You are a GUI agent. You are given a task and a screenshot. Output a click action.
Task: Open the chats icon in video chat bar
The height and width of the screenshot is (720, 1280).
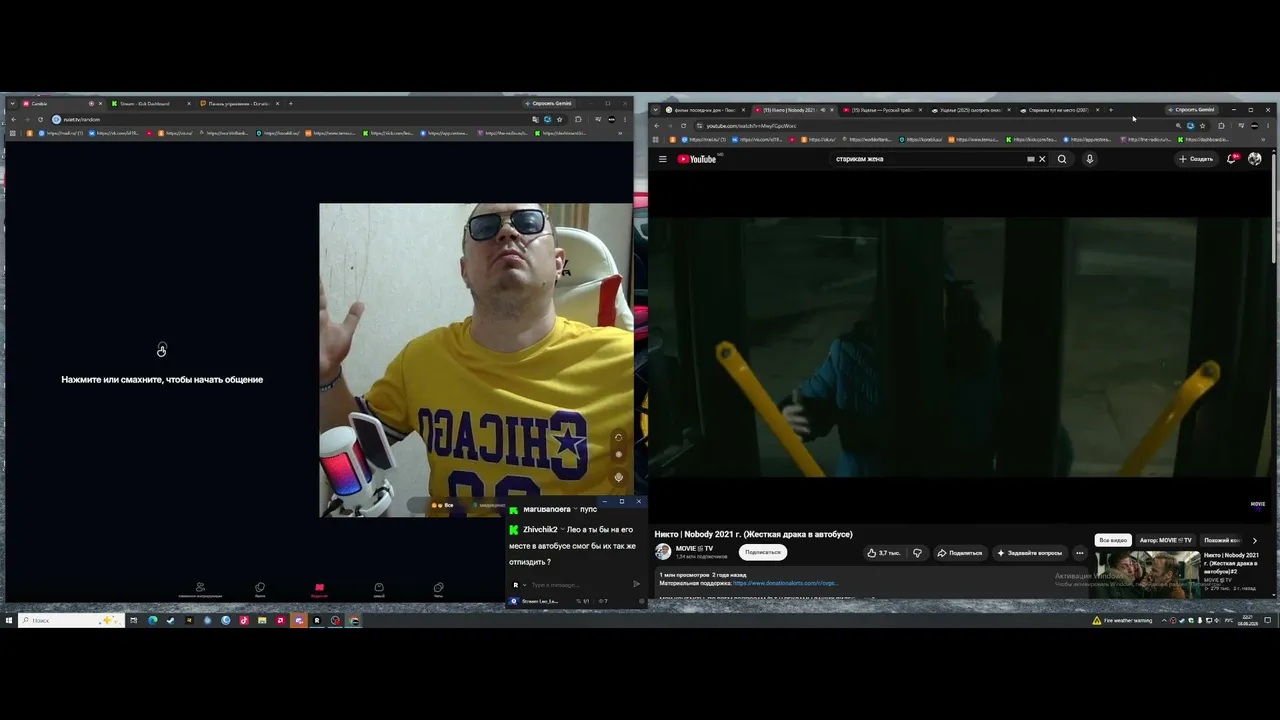pyautogui.click(x=438, y=590)
